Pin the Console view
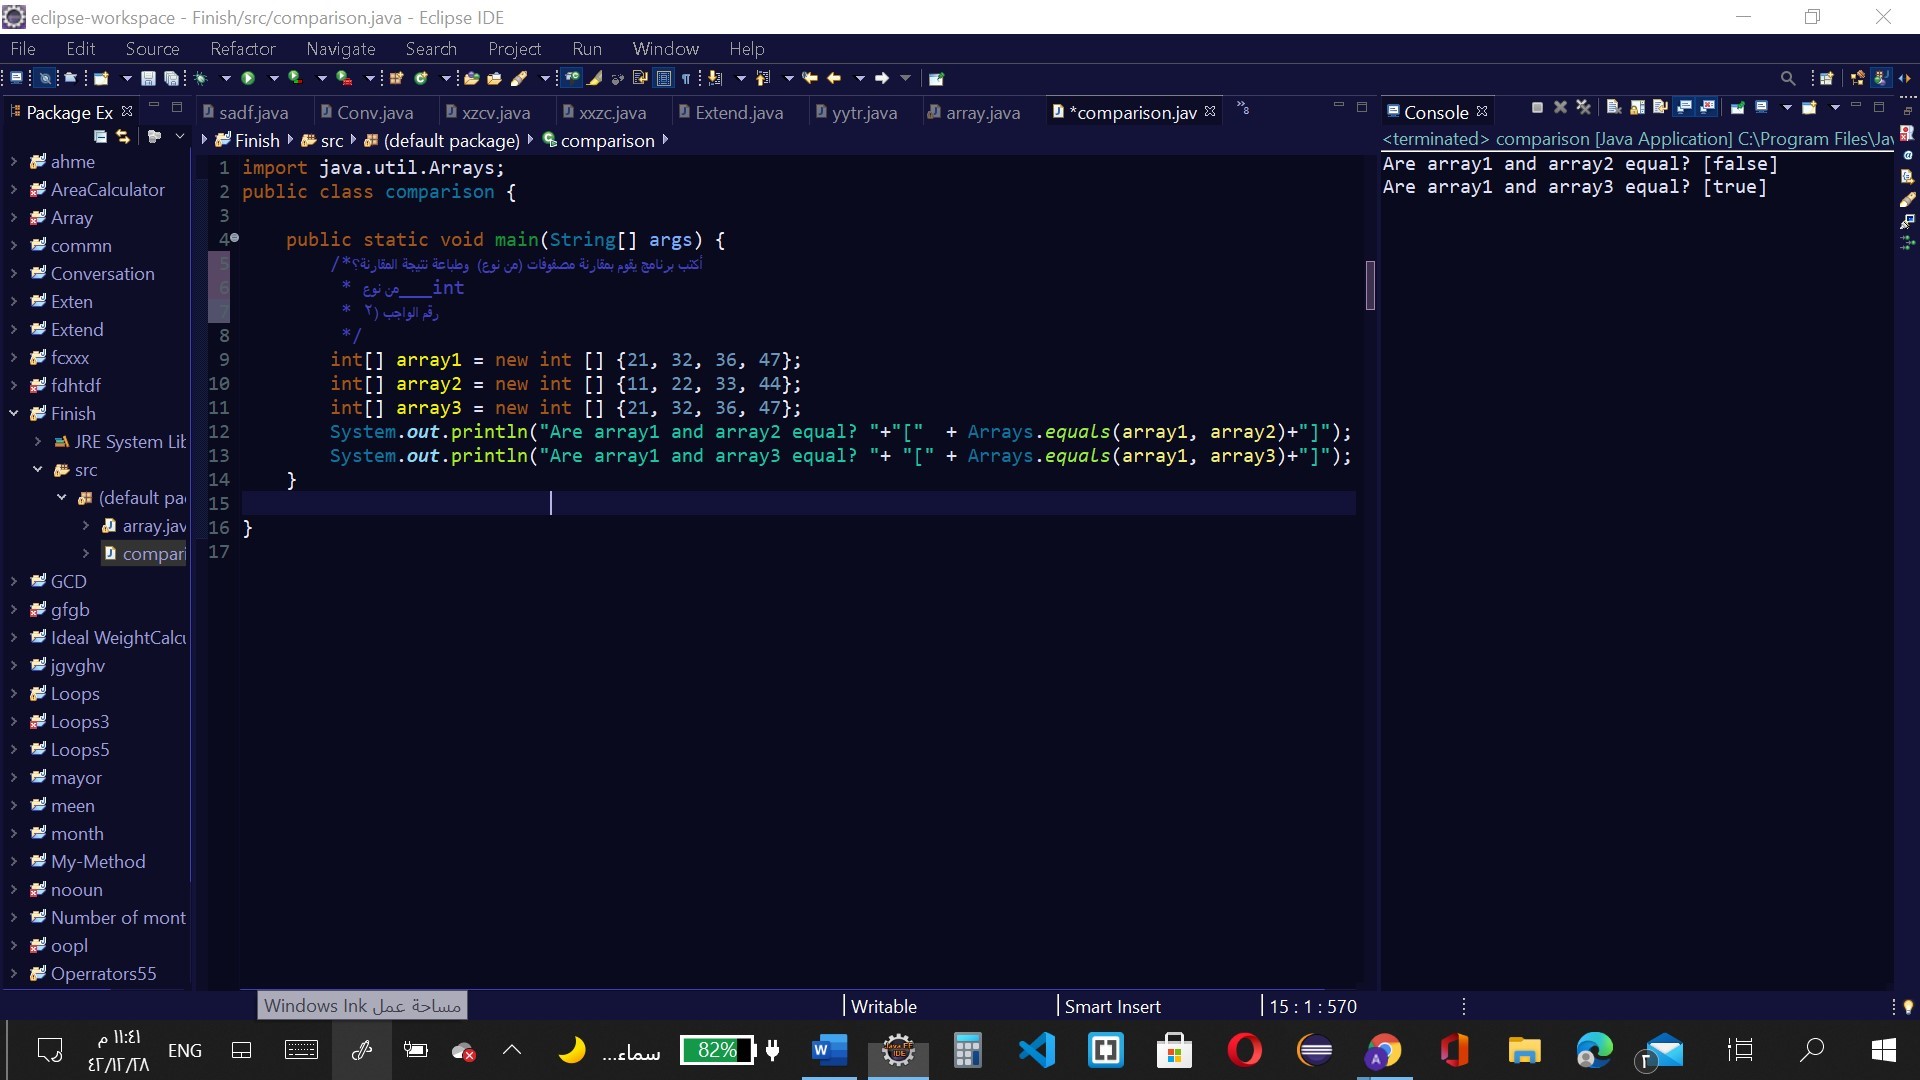The height and width of the screenshot is (1080, 1920). click(x=1738, y=108)
